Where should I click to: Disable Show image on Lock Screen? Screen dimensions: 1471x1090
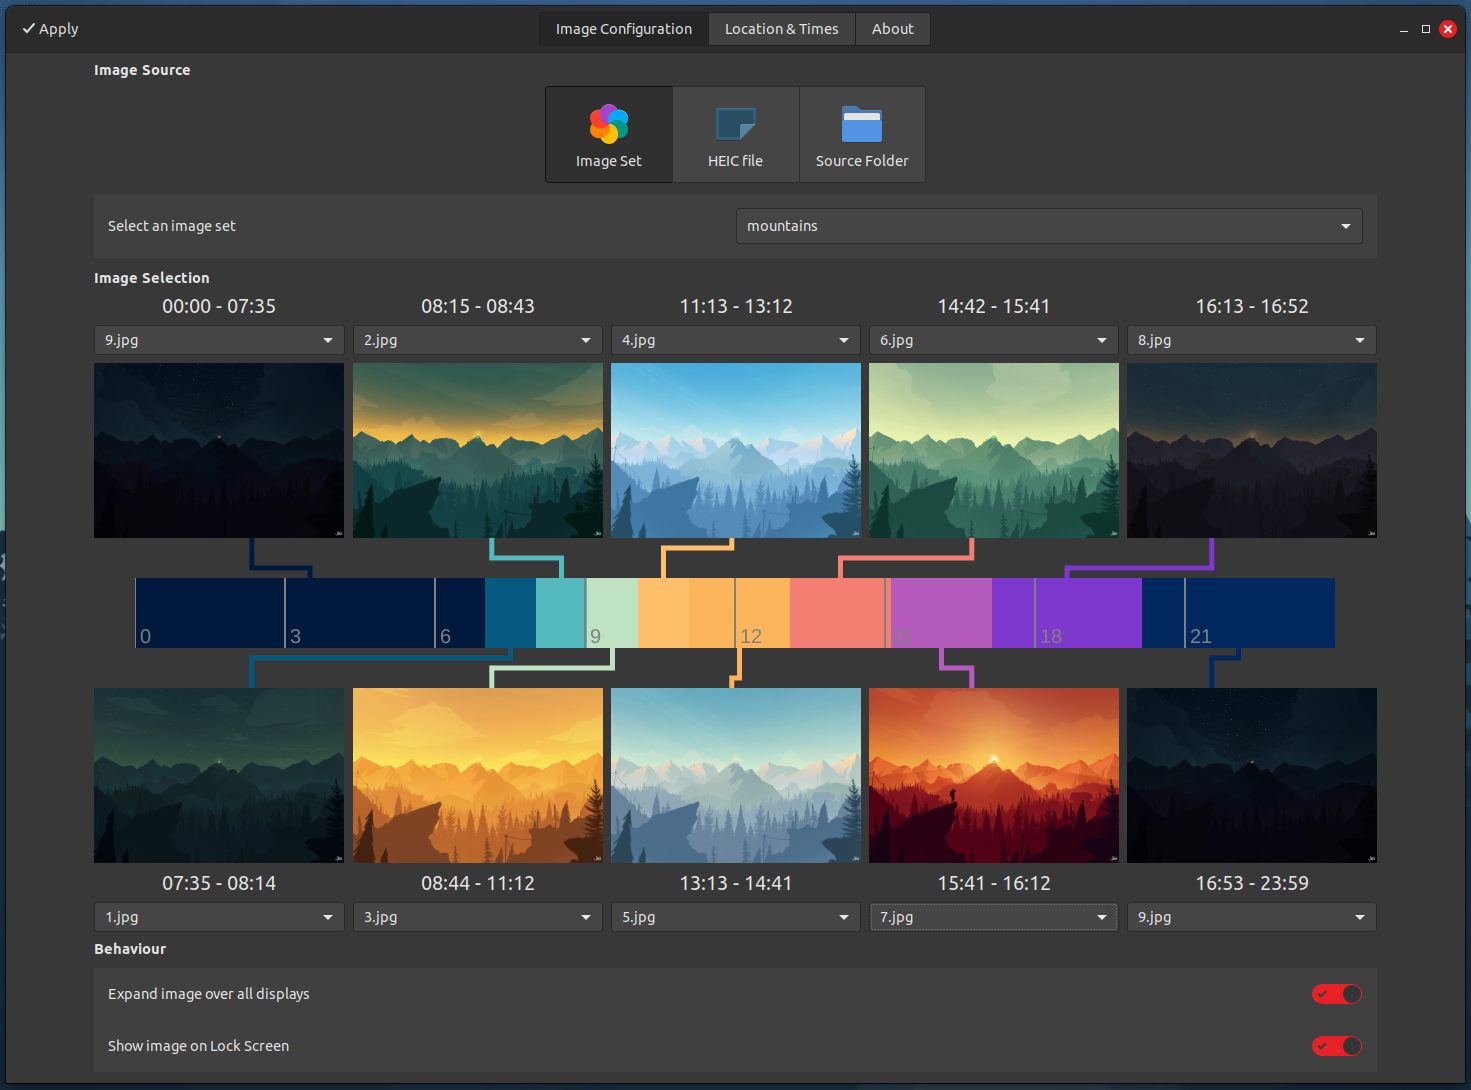[1336, 1046]
